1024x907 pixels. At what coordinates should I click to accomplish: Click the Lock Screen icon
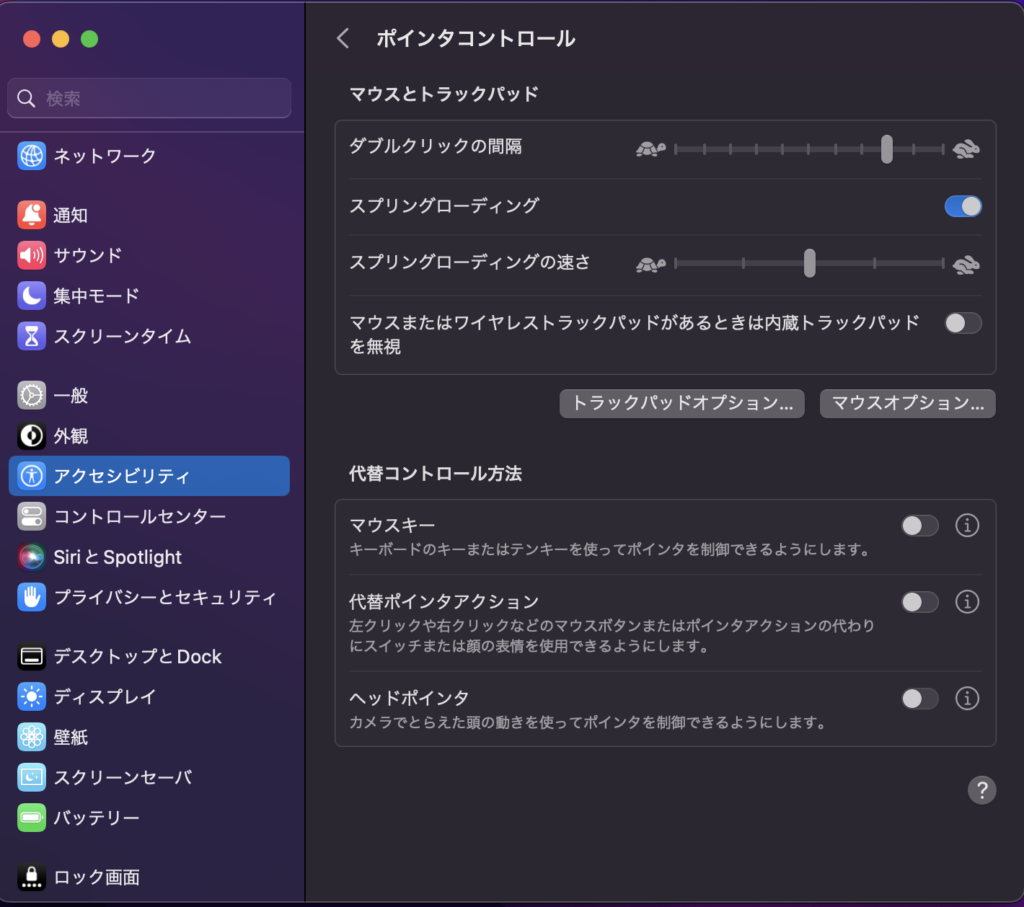tap(31, 877)
